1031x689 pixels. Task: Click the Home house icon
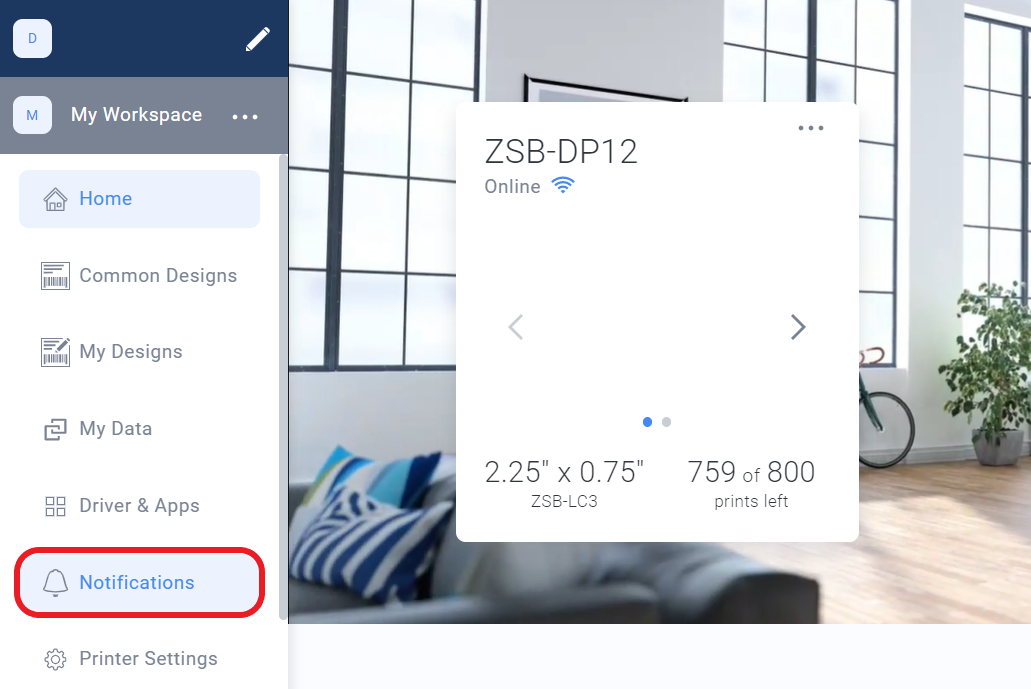click(55, 199)
